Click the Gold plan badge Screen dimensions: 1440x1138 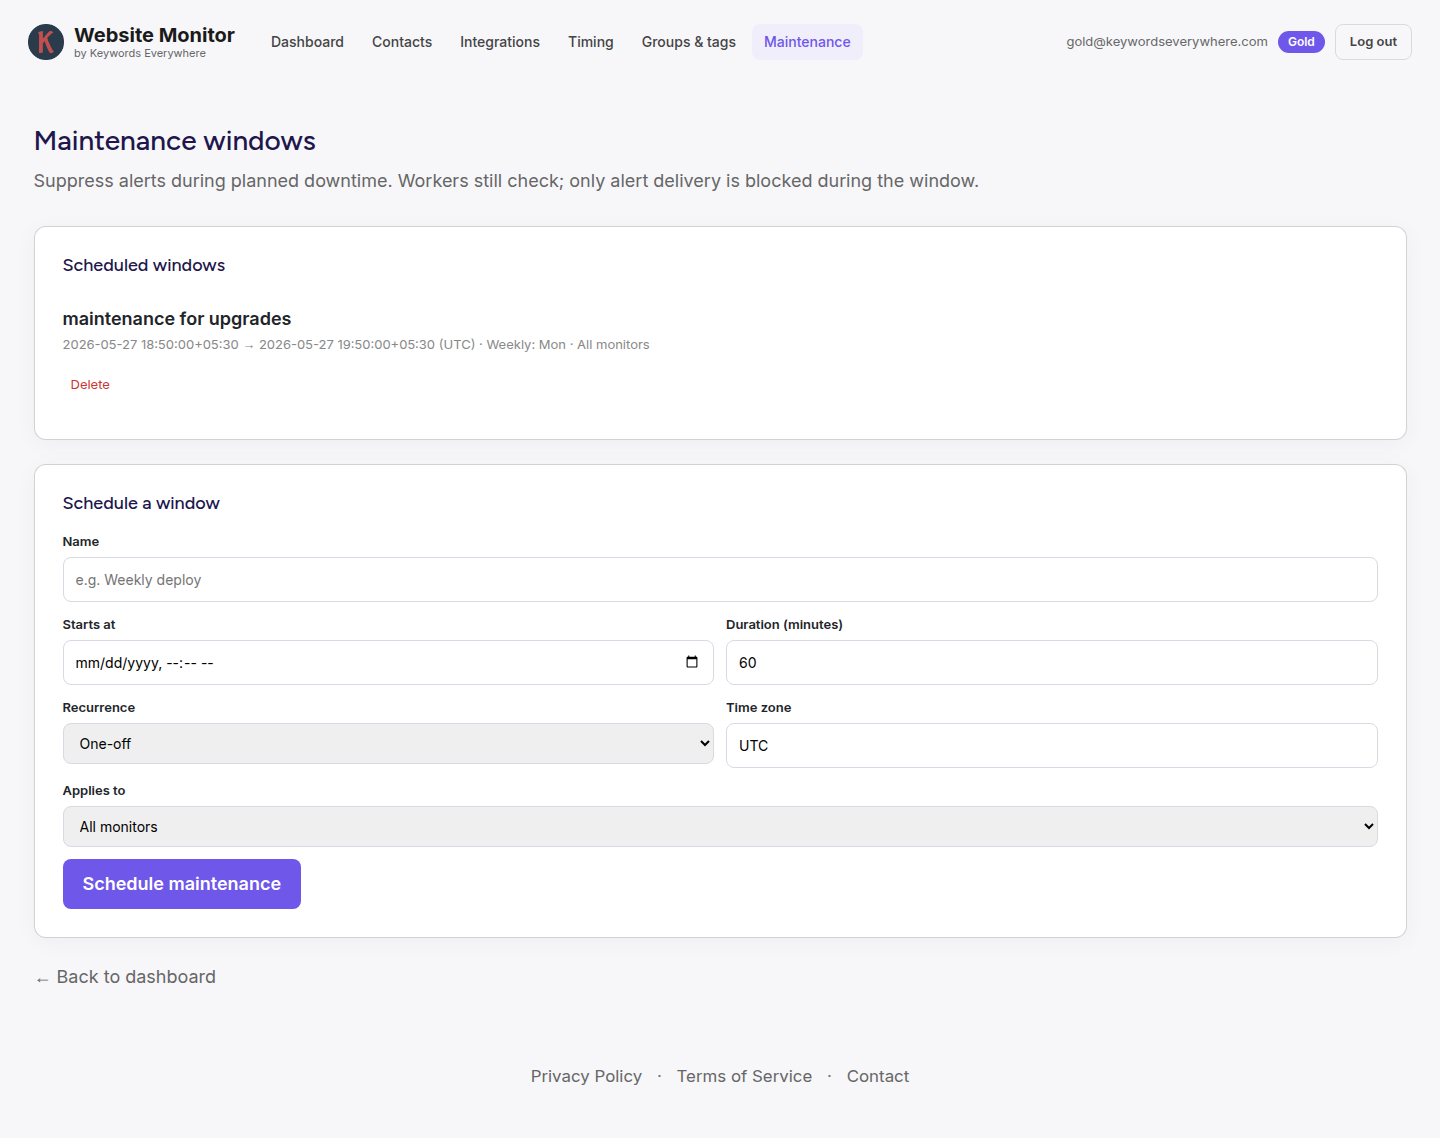point(1301,42)
